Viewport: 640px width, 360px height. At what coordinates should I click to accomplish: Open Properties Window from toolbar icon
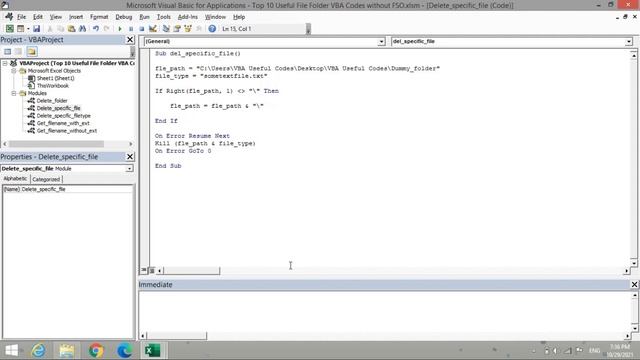(x=177, y=29)
